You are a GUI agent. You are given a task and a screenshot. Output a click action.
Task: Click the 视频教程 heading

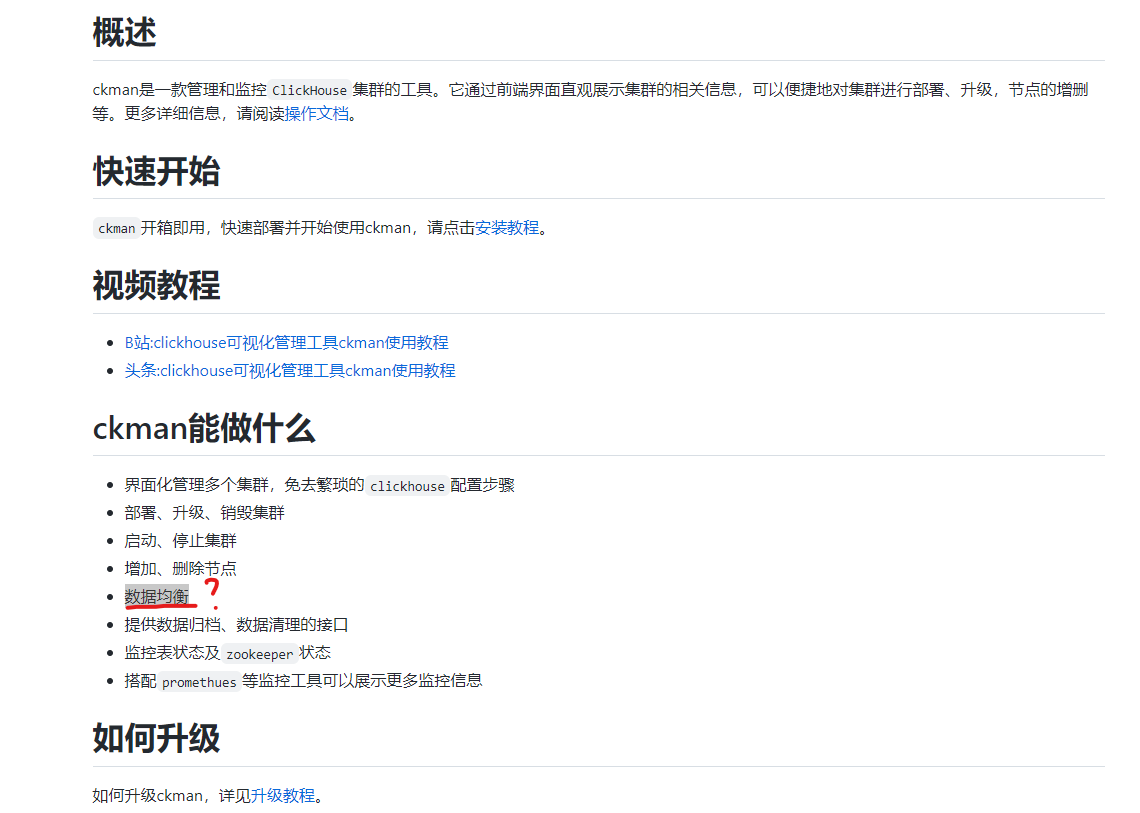[x=156, y=285]
